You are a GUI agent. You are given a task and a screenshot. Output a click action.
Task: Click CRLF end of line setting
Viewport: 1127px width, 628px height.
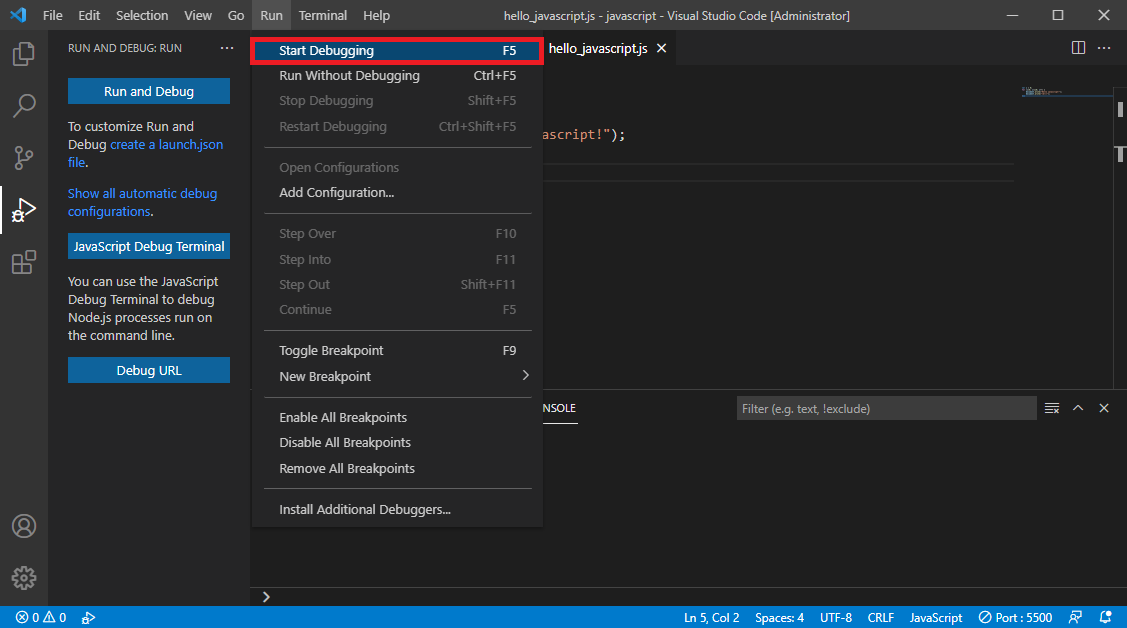880,617
